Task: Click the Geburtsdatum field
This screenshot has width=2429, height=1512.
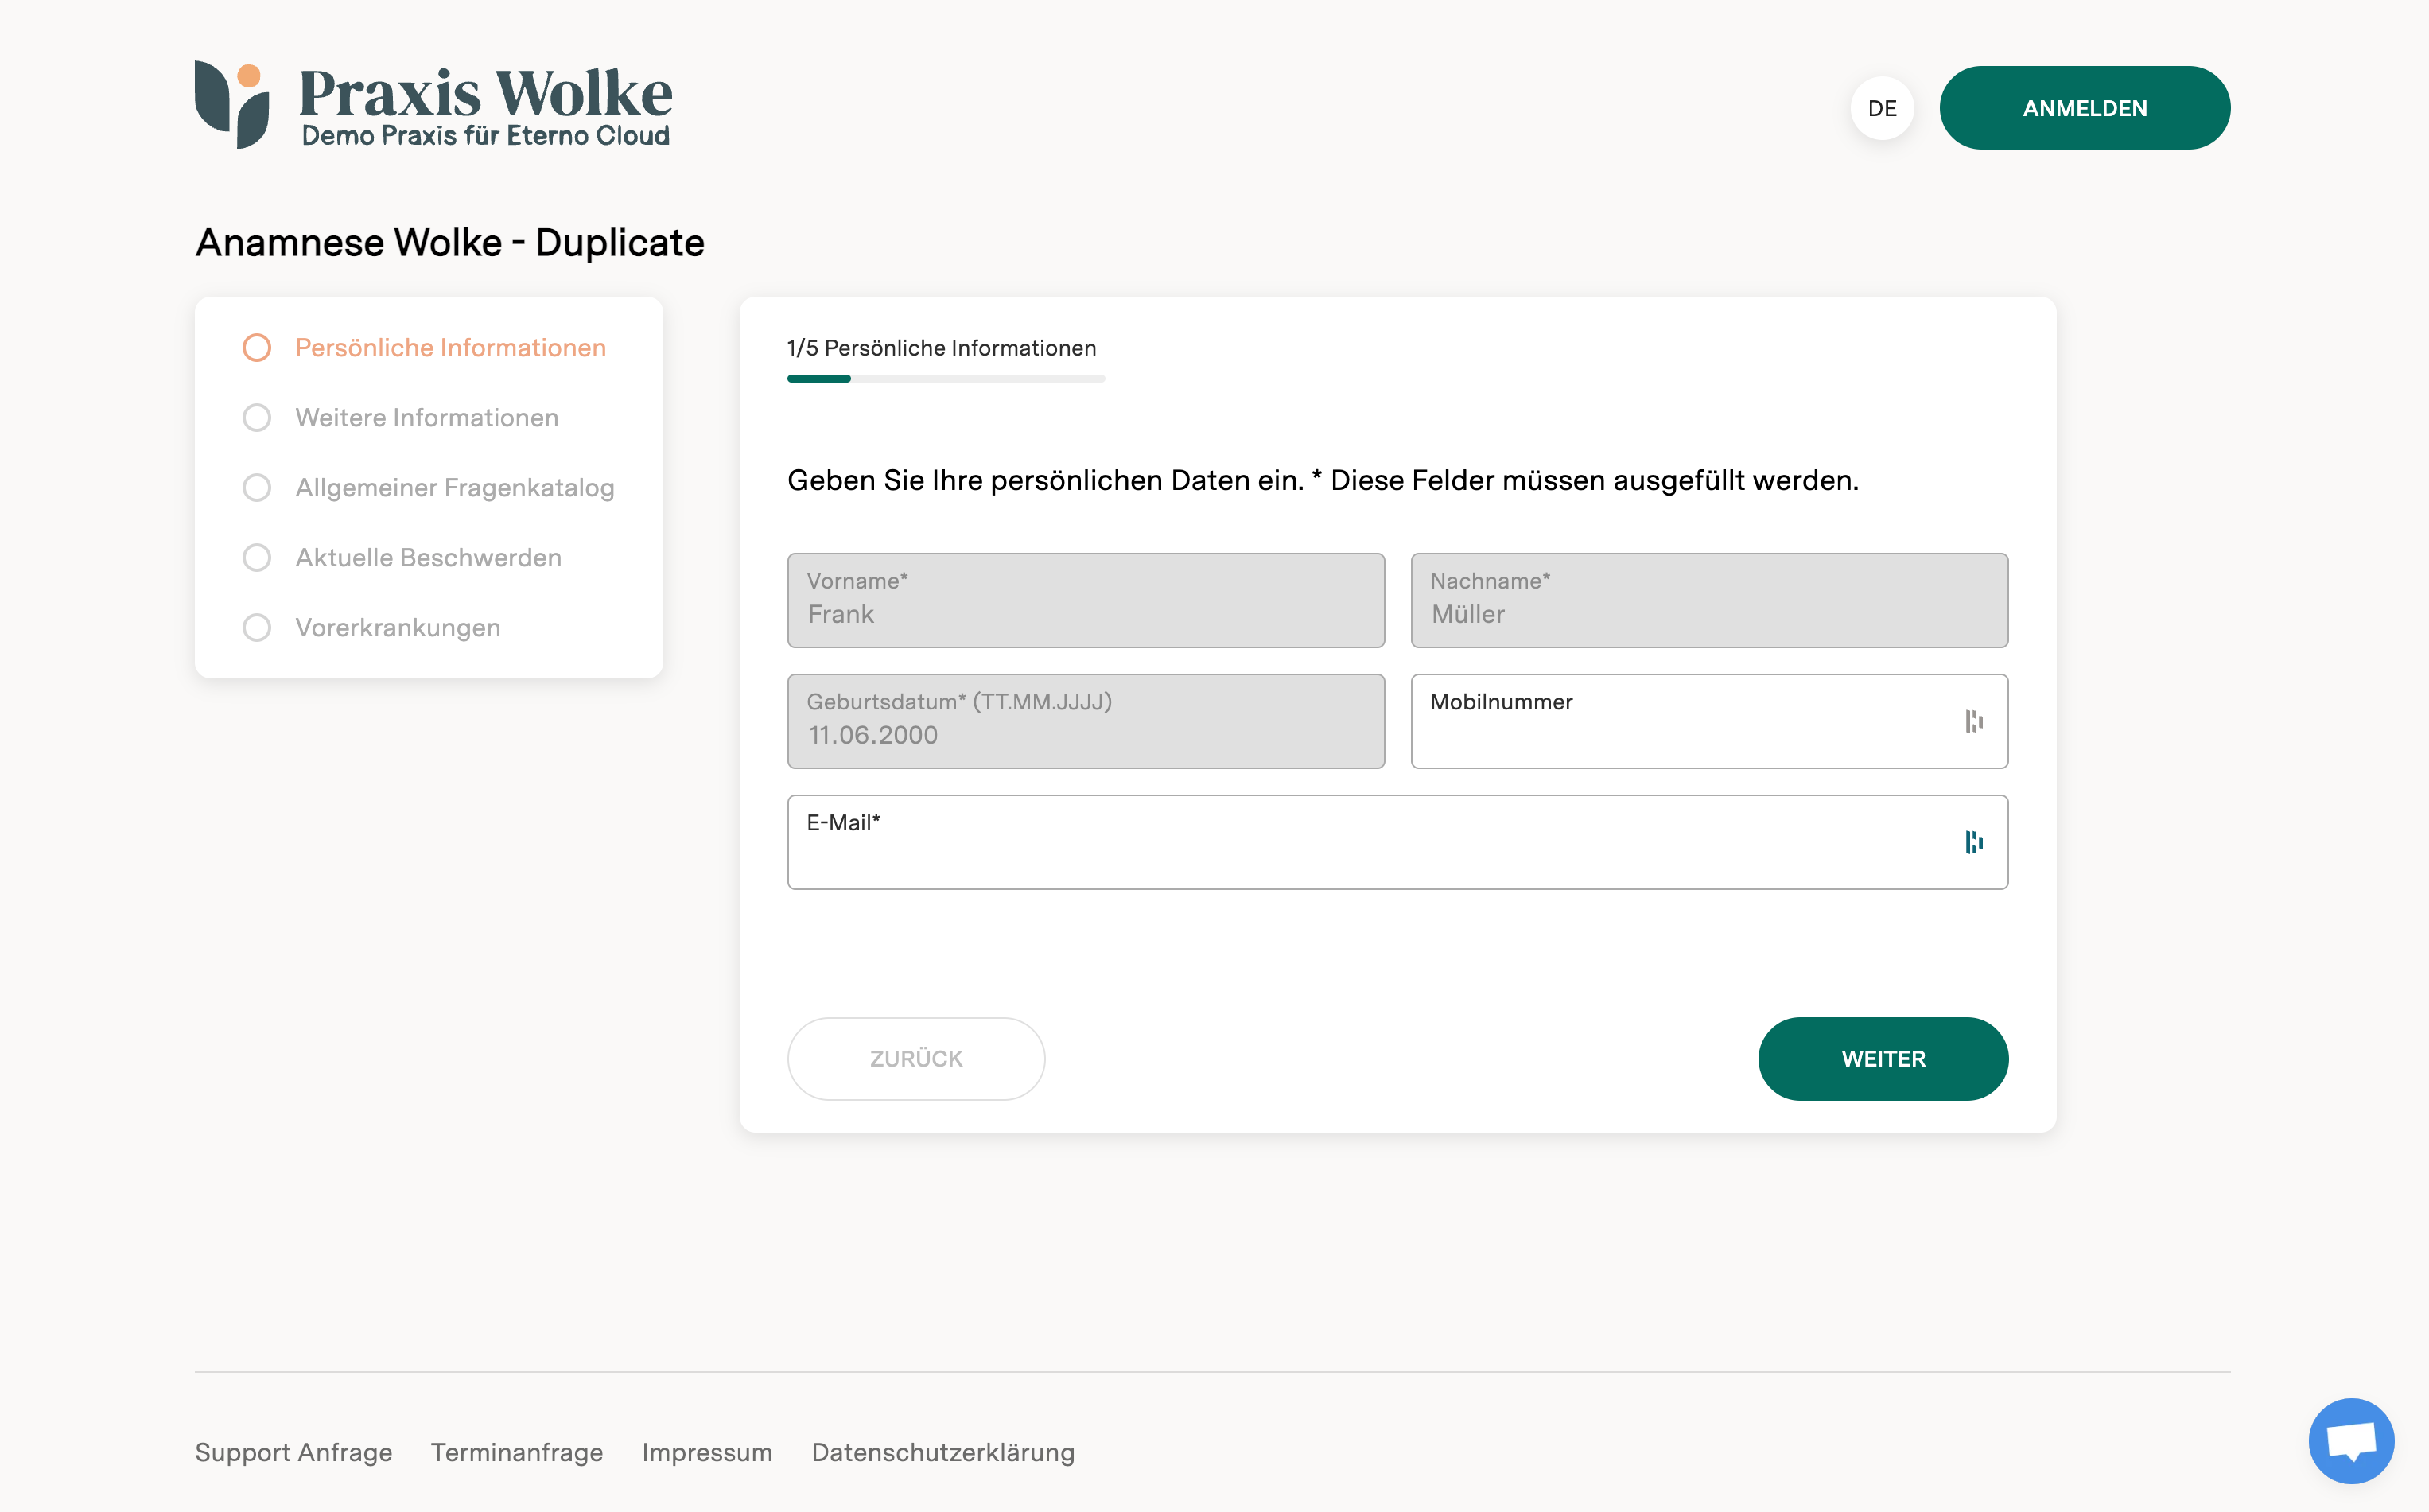Action: click(x=1086, y=721)
